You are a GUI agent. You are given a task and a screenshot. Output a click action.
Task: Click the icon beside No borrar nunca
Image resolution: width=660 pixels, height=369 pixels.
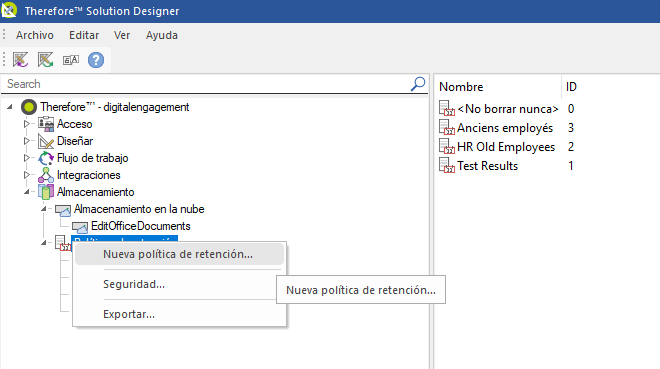(x=447, y=108)
